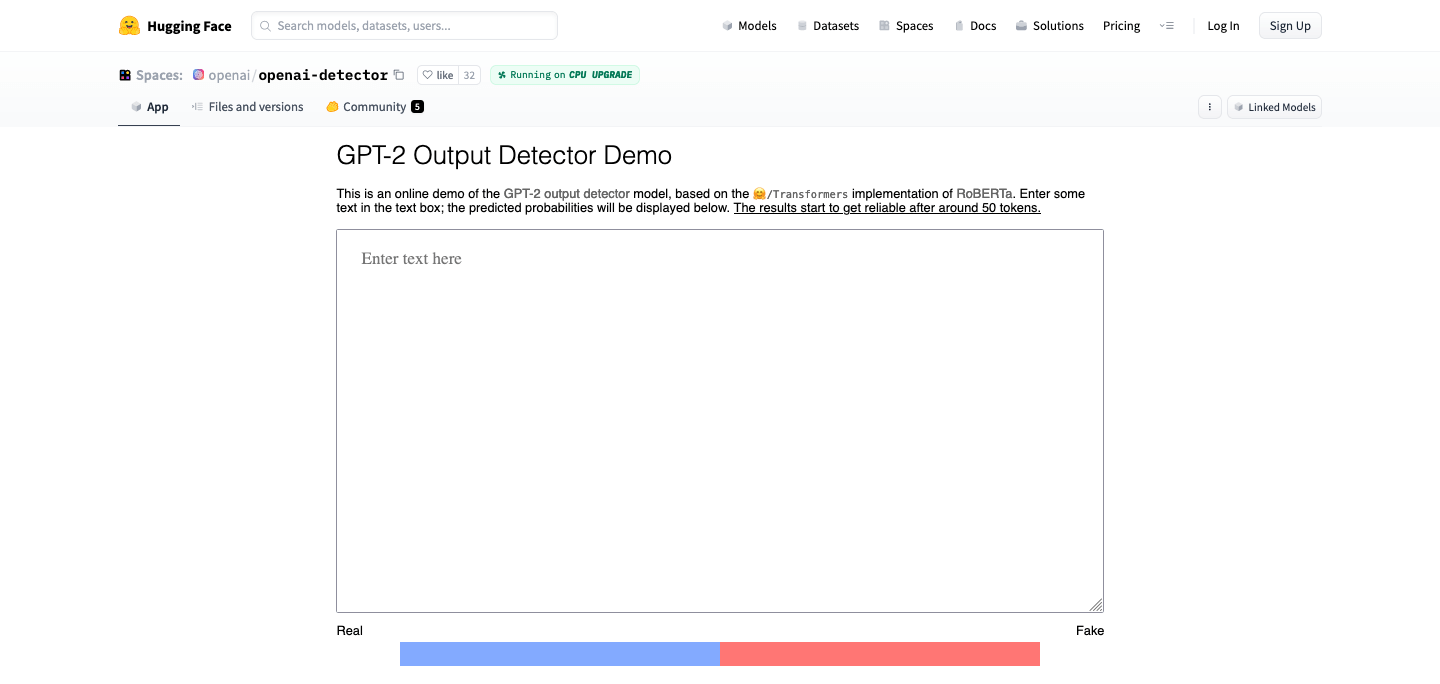The width and height of the screenshot is (1440, 684).
Task: Click the Spaces breadcrumb label
Action: pos(159,75)
